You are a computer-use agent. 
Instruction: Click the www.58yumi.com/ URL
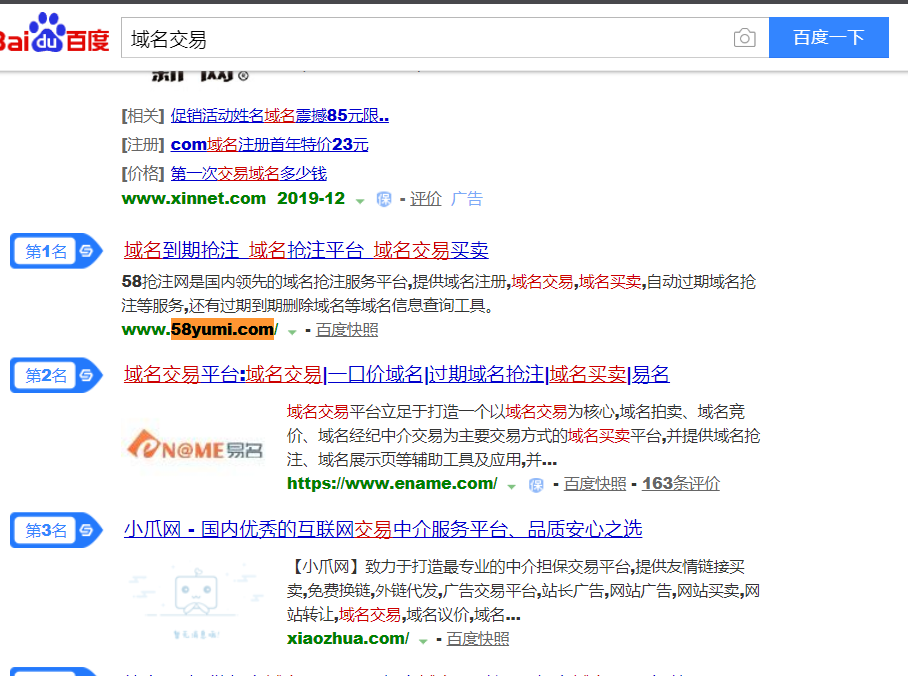tap(200, 330)
